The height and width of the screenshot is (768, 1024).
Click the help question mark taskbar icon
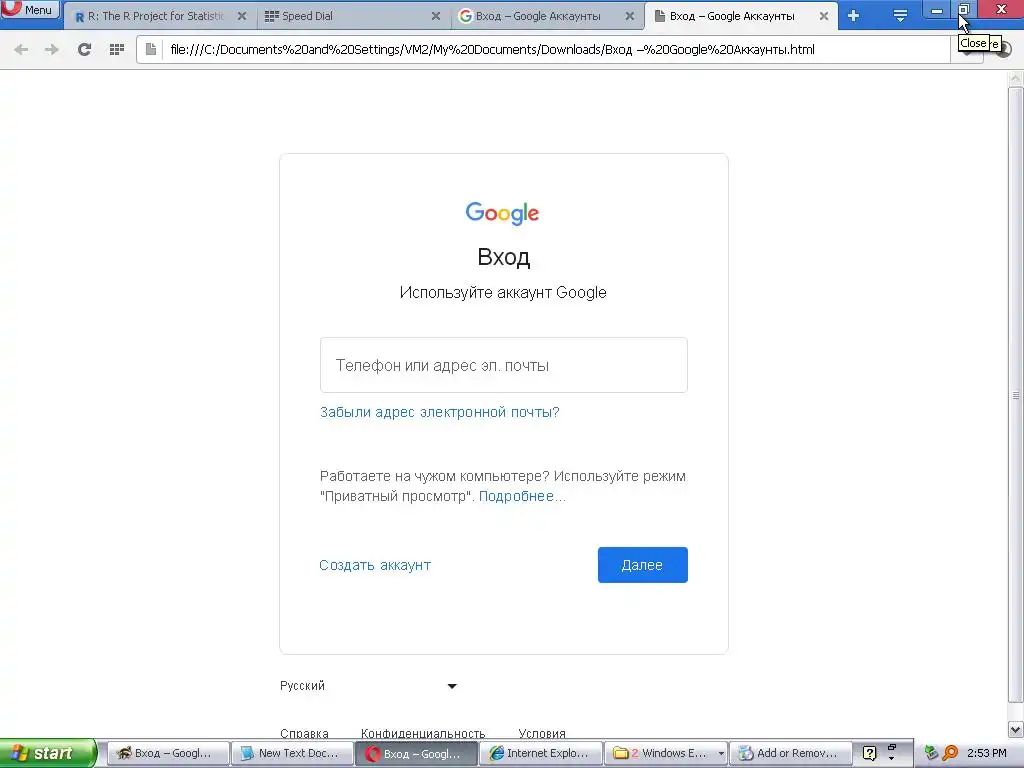pos(869,753)
